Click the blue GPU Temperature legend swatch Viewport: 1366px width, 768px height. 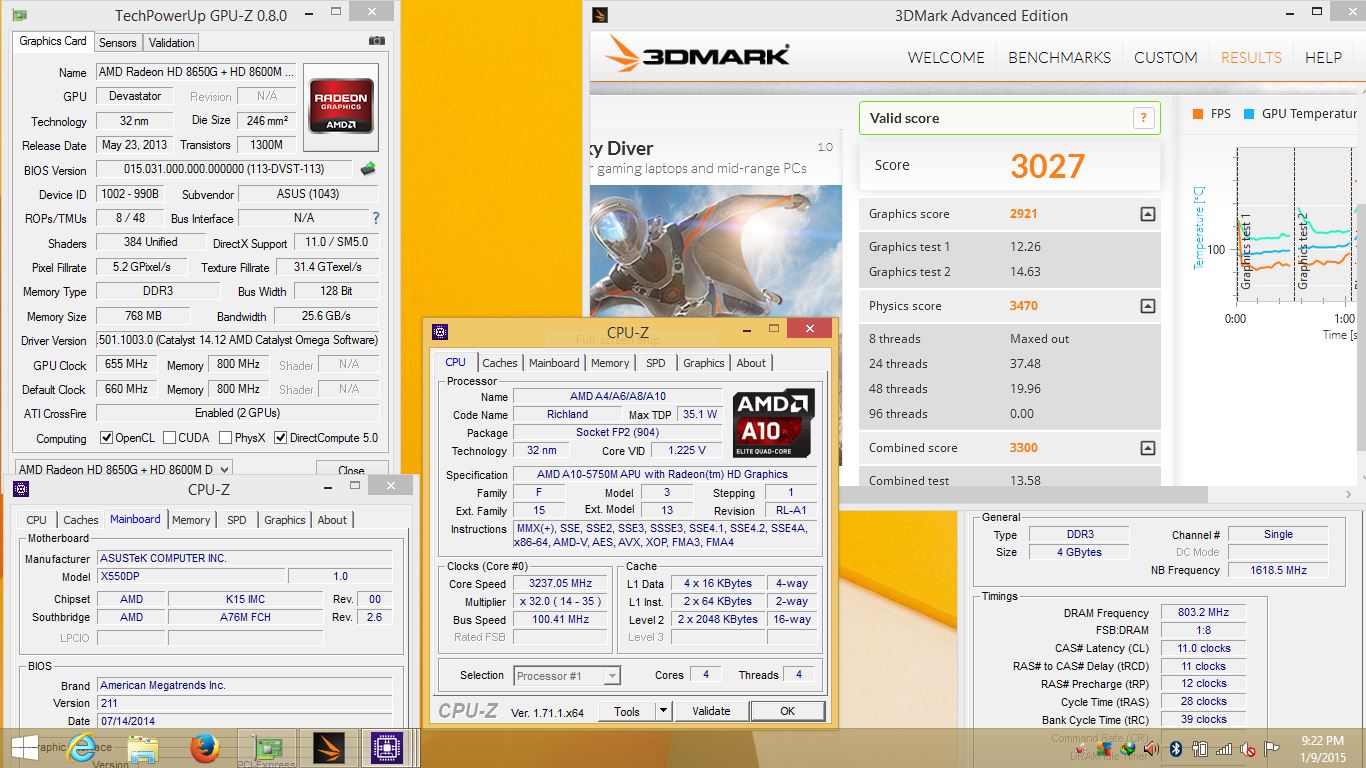coord(1248,114)
